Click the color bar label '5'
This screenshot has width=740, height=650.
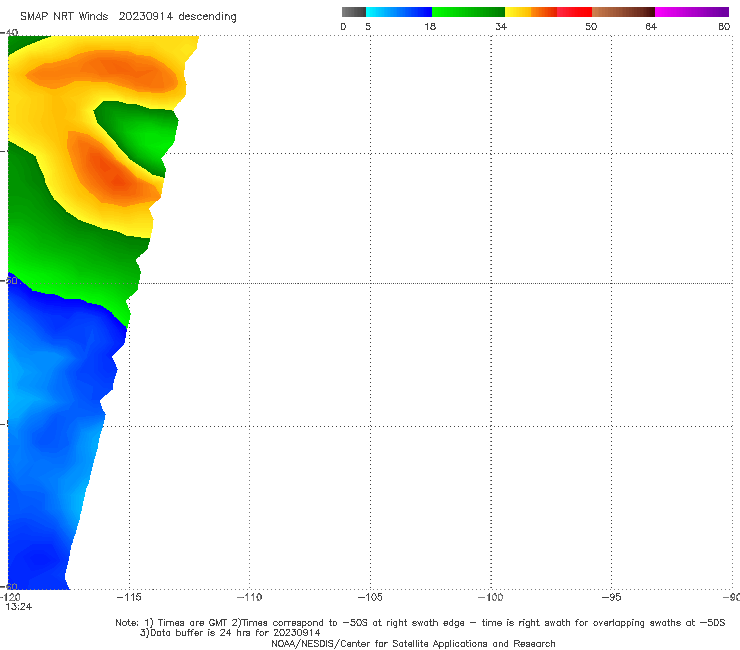click(x=368, y=26)
